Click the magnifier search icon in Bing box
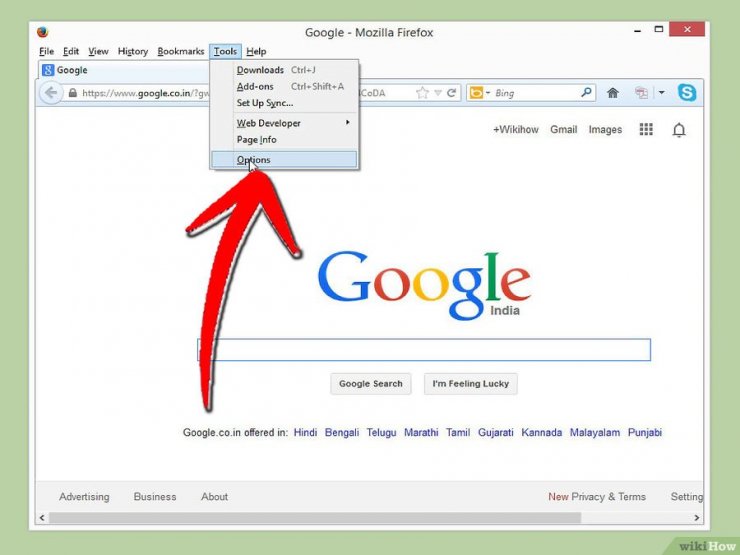The height and width of the screenshot is (555, 740). click(x=586, y=92)
